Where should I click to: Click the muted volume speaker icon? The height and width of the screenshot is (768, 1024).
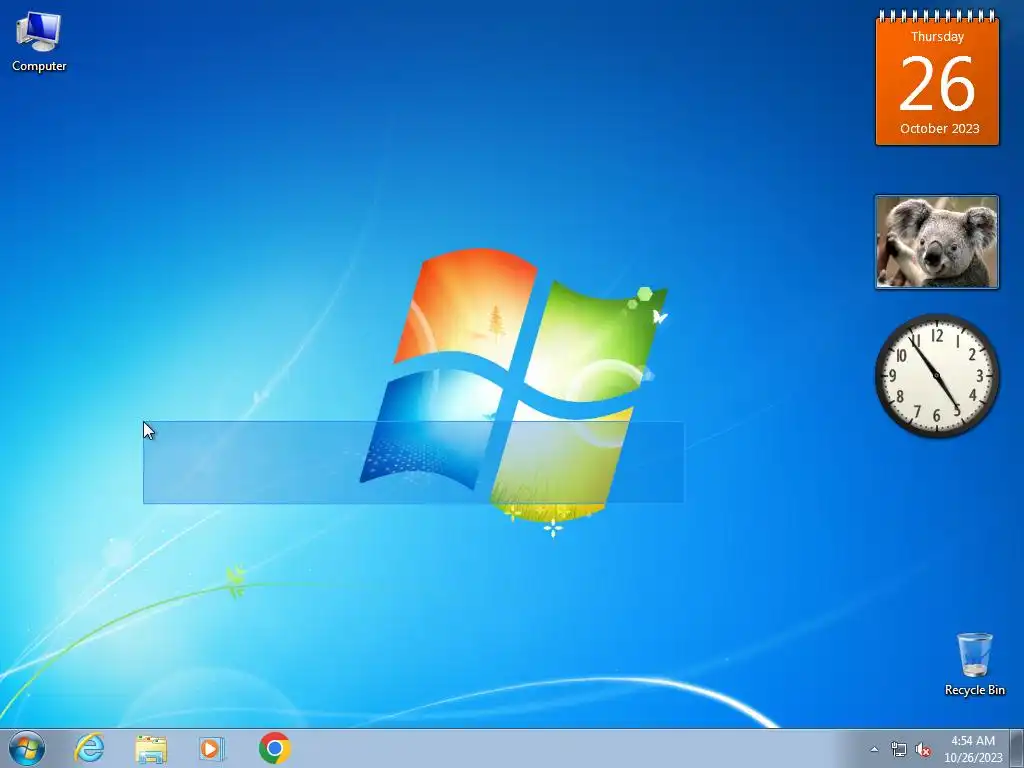[x=923, y=750]
